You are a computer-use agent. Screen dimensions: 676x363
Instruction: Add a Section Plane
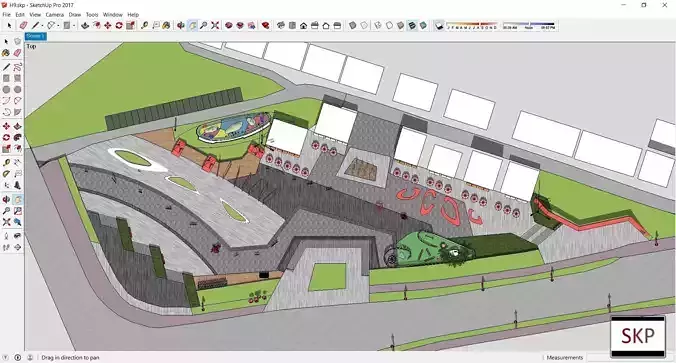pyautogui.click(x=17, y=247)
